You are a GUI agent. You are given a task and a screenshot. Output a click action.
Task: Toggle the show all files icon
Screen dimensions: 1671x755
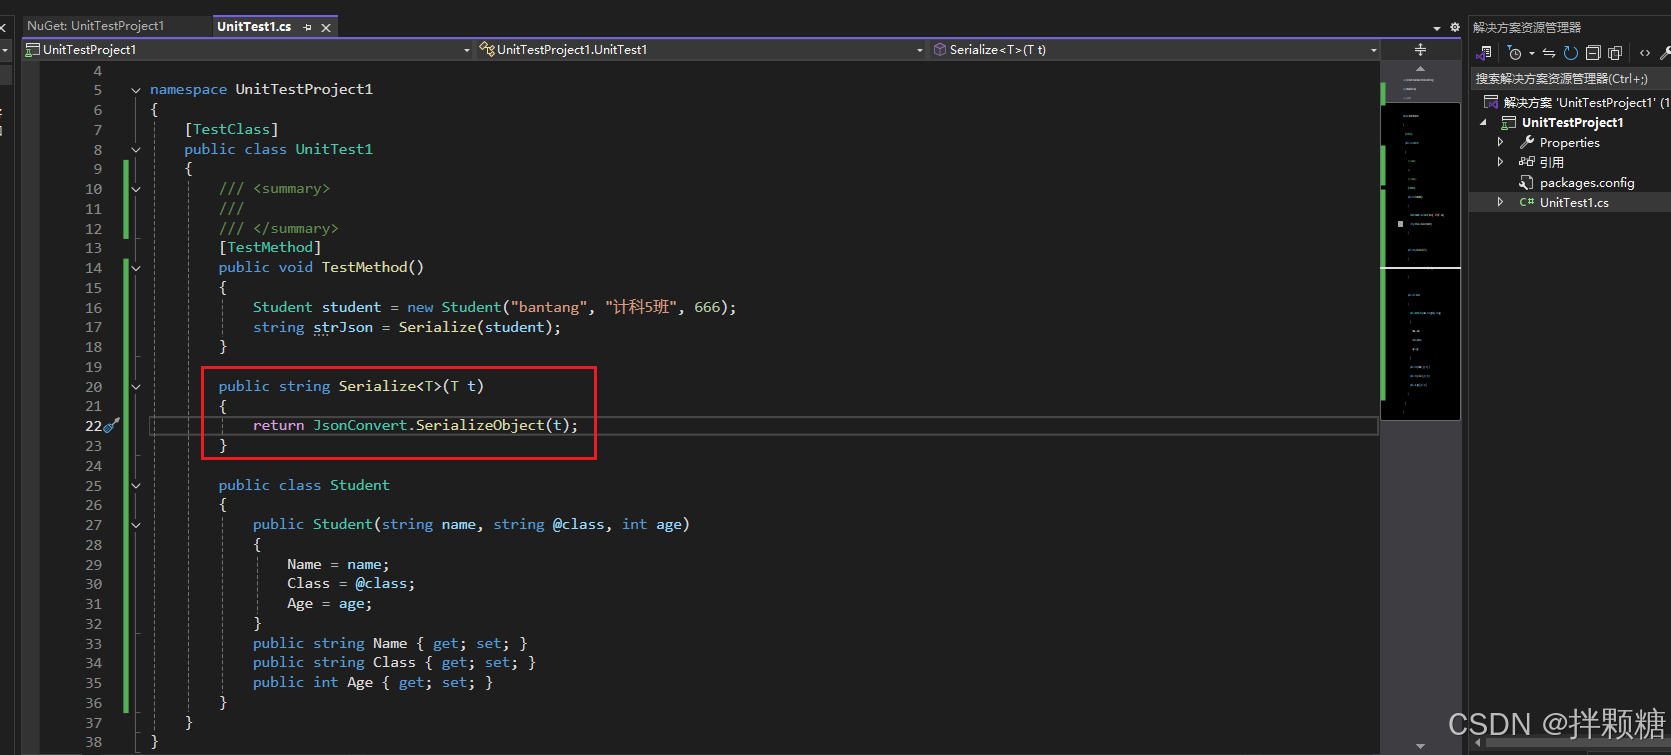coord(1615,53)
